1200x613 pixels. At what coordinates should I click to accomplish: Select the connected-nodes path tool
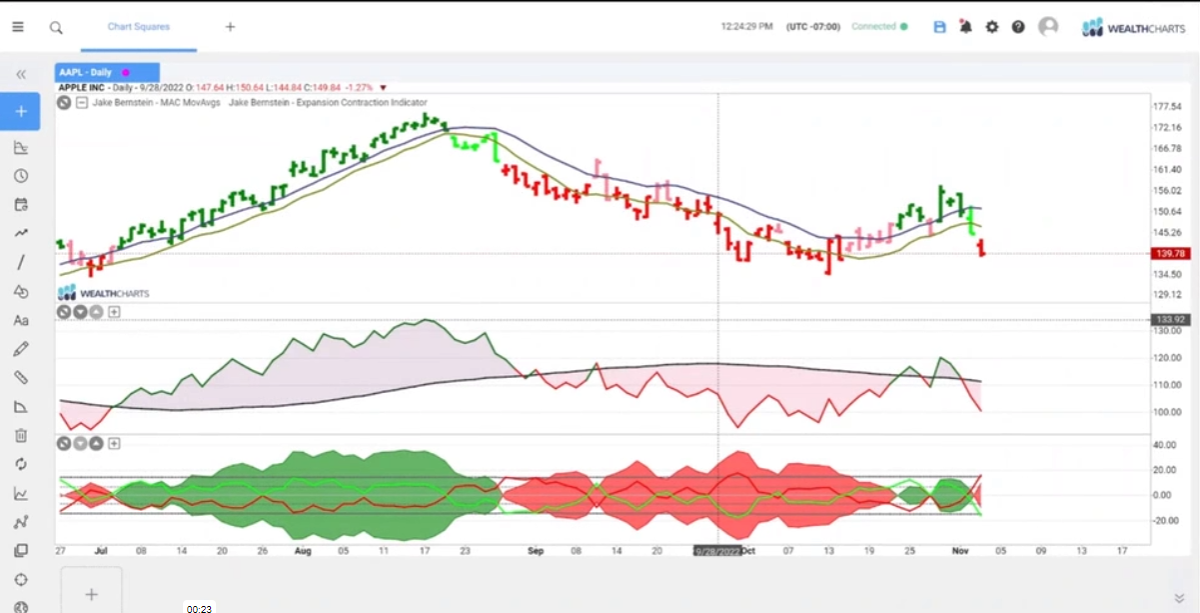click(x=20, y=521)
